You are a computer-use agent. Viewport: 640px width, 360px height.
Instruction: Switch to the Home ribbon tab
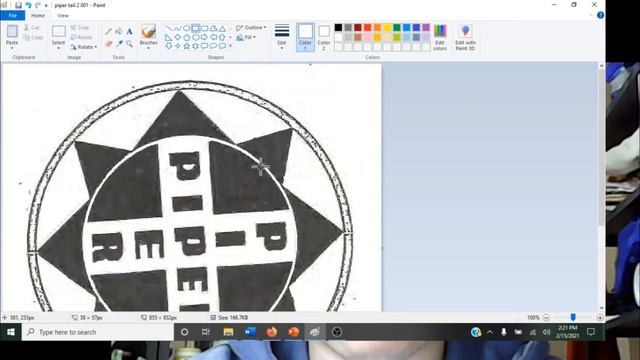[38, 16]
